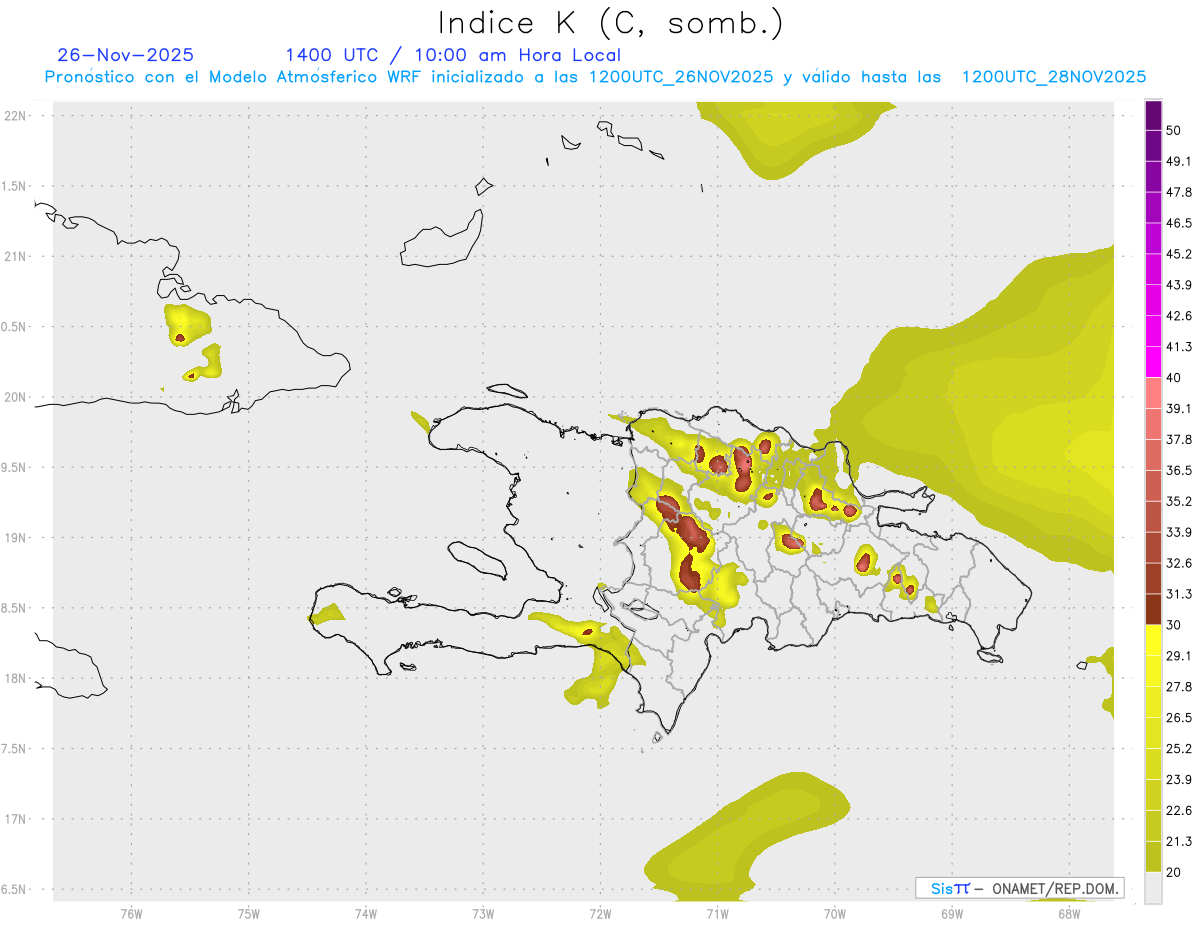Click the "76W" longitude label

pos(131,913)
